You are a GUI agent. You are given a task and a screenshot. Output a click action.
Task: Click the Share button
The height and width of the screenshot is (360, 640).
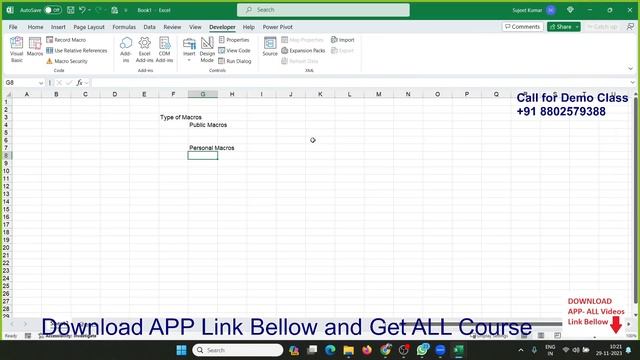click(560, 27)
